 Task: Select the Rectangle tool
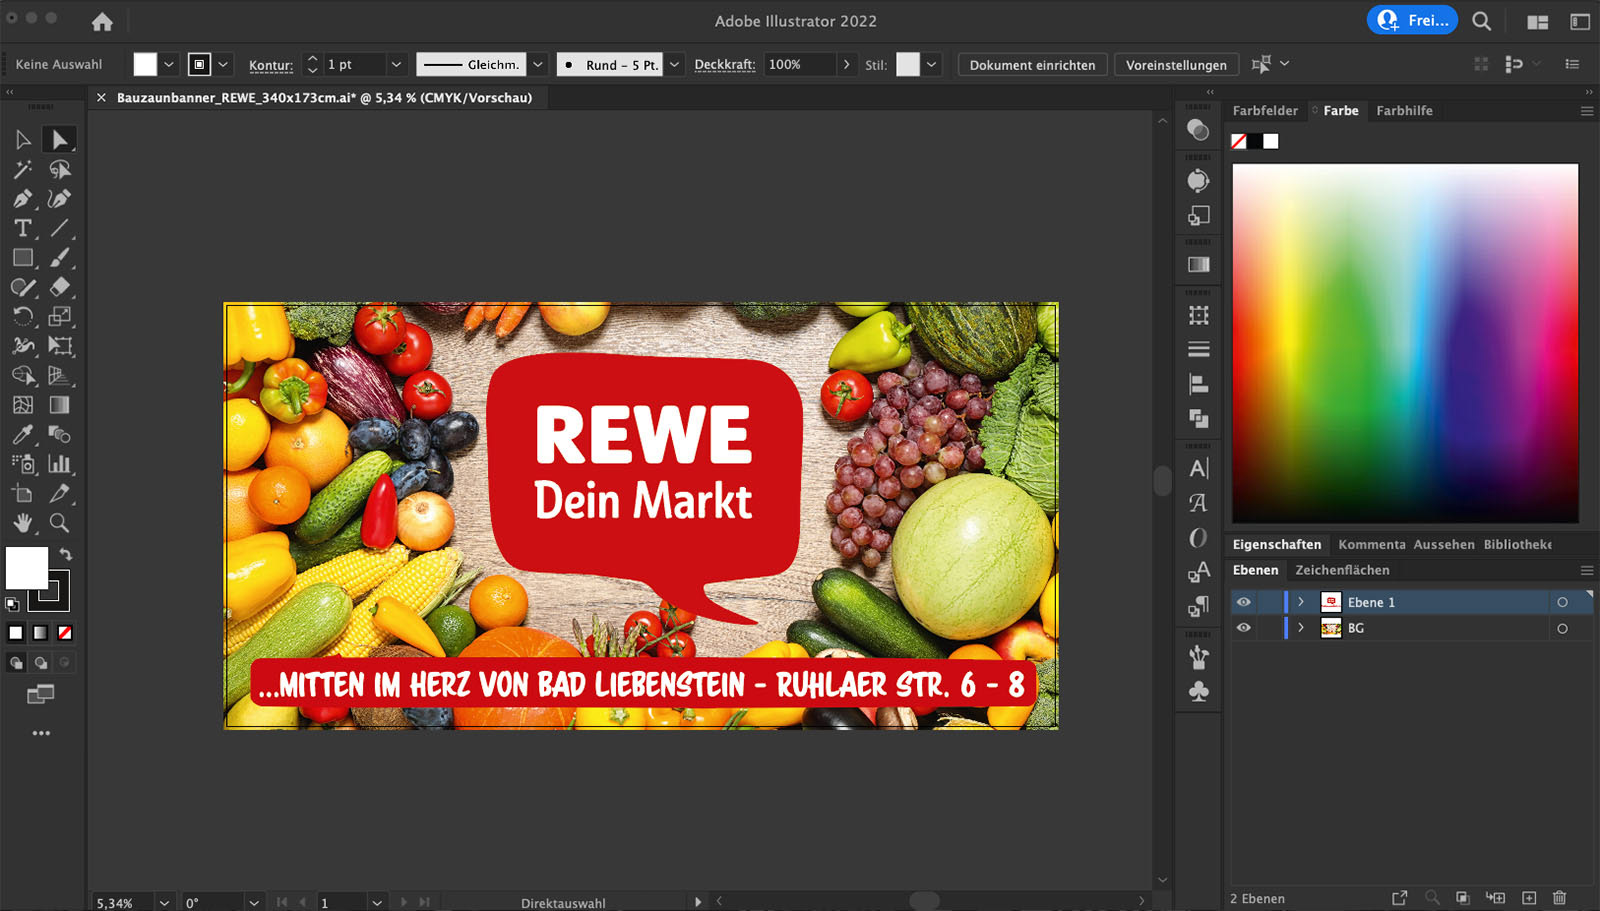(x=23, y=257)
